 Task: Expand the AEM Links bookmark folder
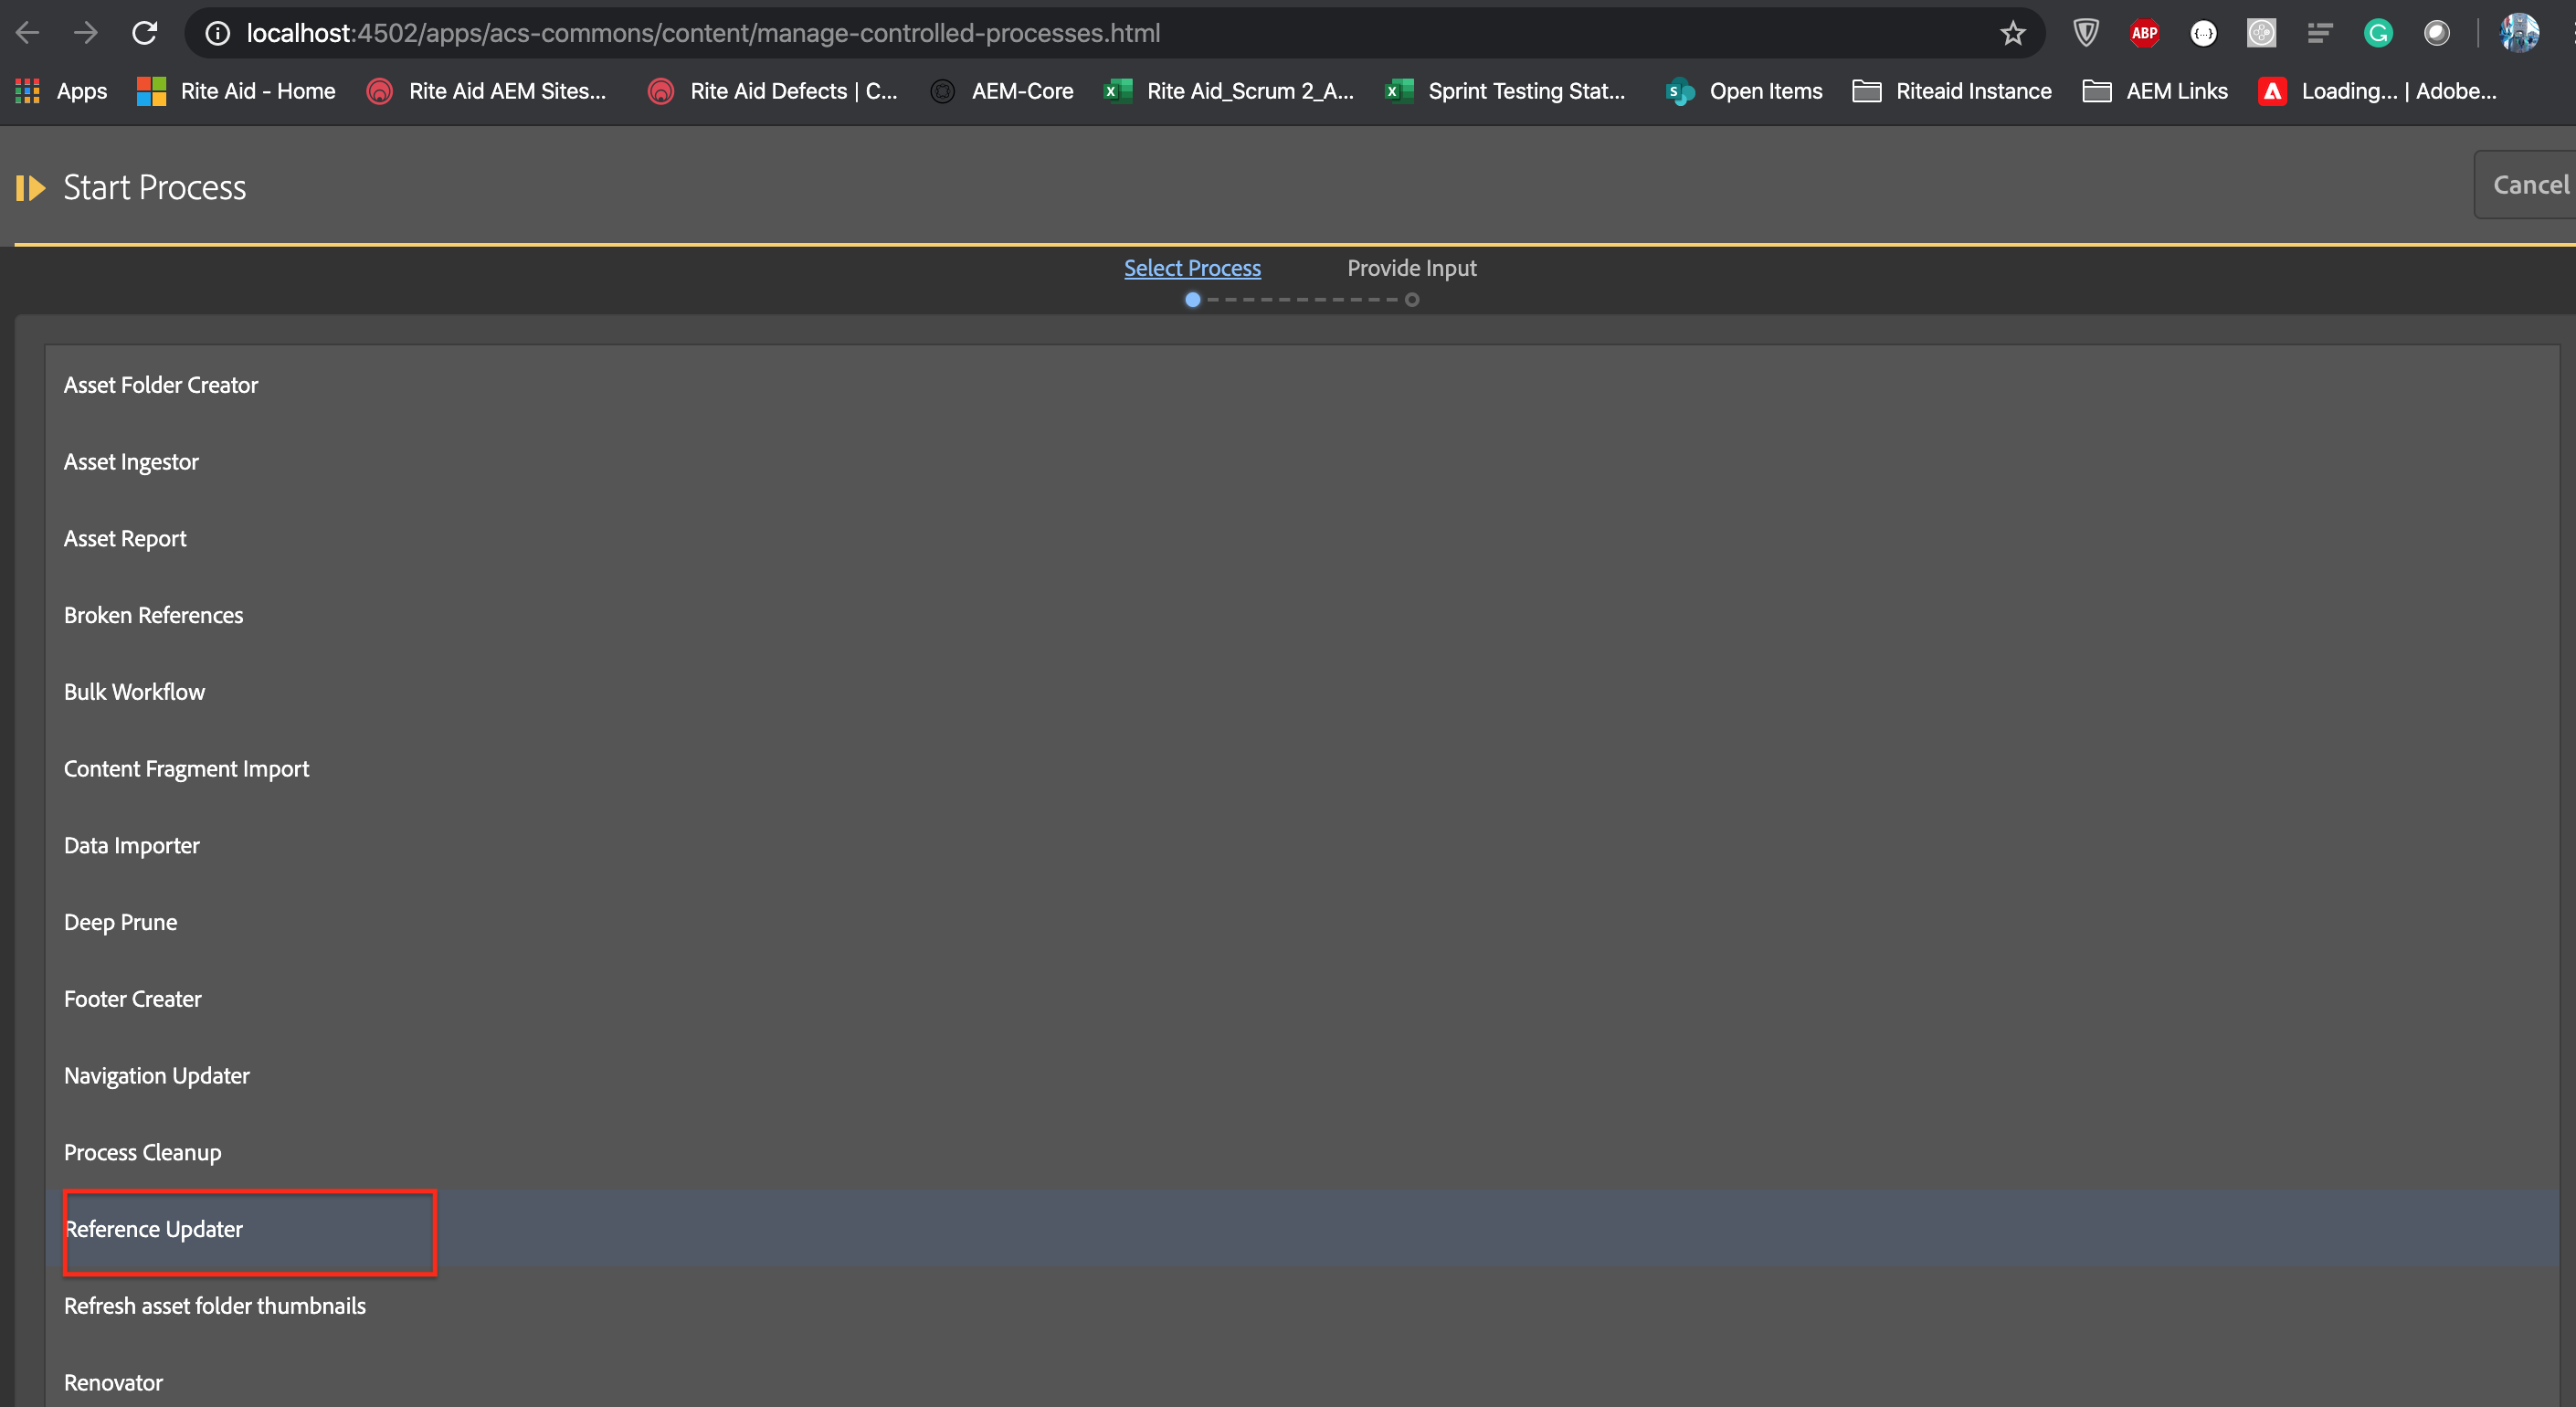click(x=2155, y=91)
